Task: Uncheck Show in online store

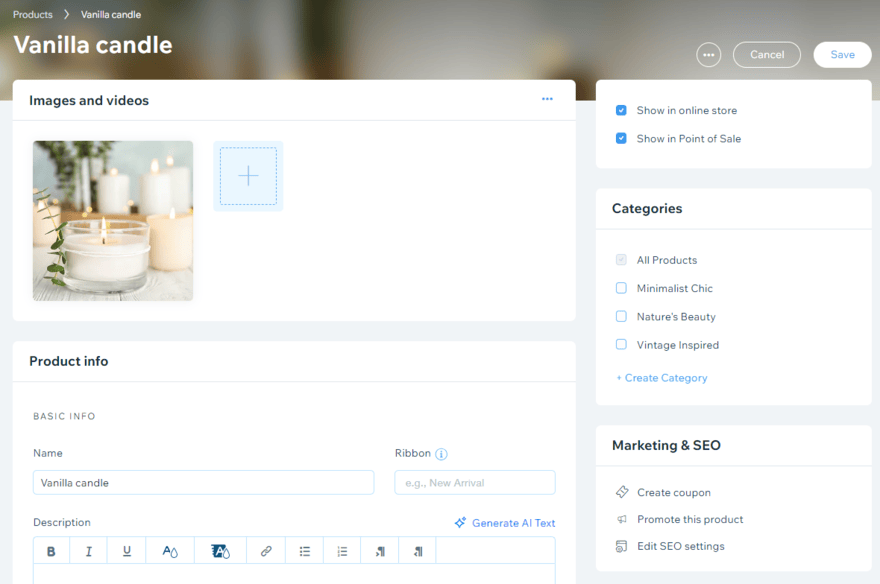Action: (621, 112)
